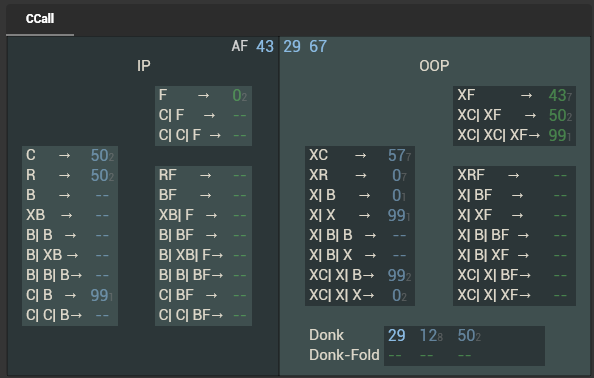The height and width of the screenshot is (378, 594).
Task: Select the 'XR' row showing 0
Action: coord(360,175)
